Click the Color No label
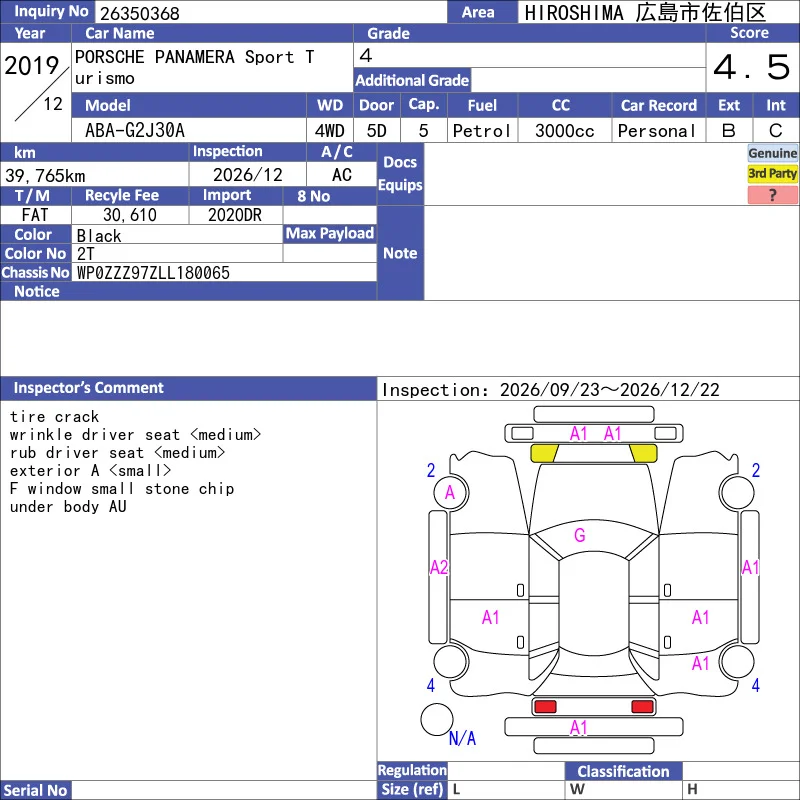 (x=35, y=254)
